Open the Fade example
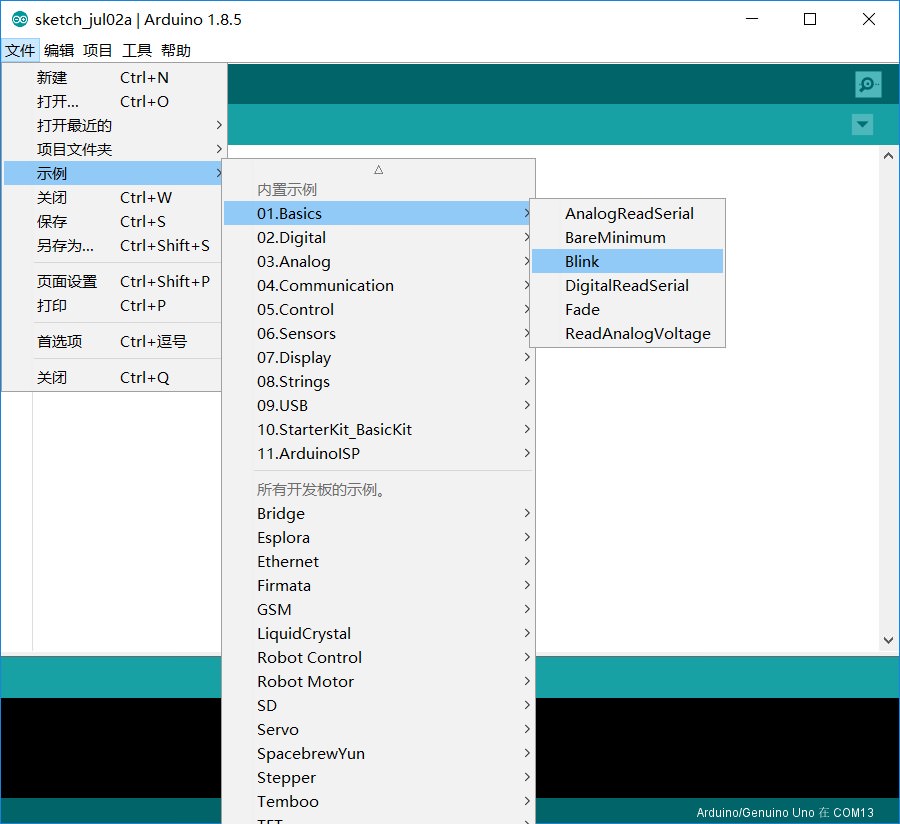900x824 pixels. click(627, 309)
